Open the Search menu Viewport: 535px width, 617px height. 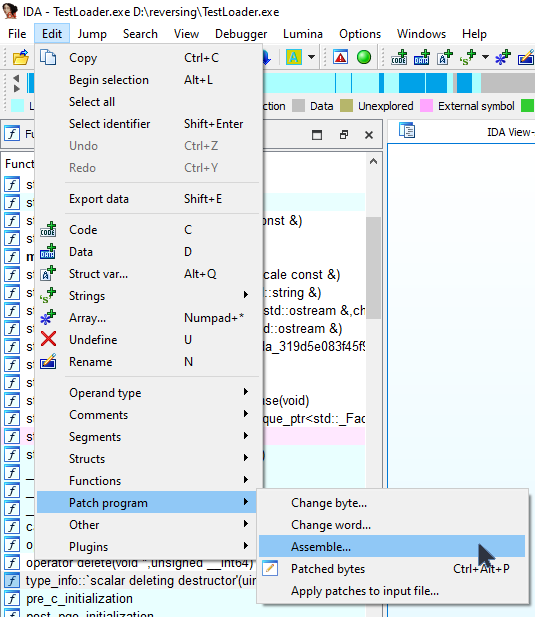click(x=140, y=34)
